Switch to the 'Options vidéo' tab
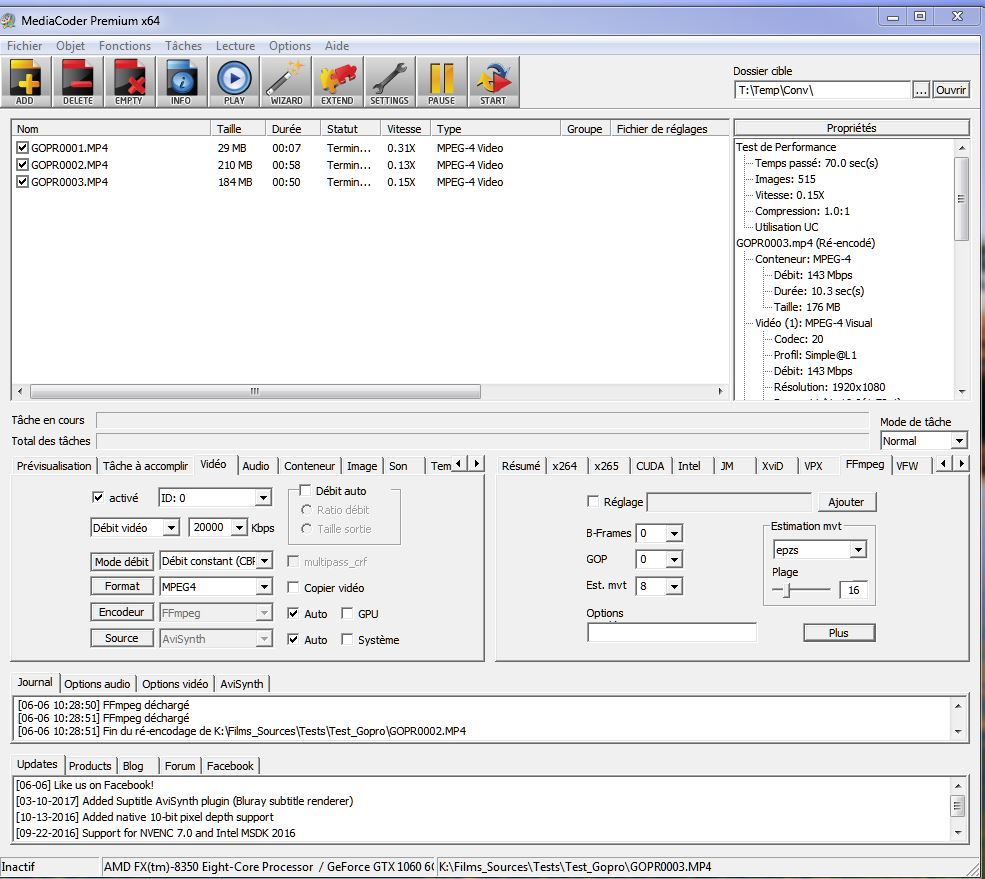Image resolution: width=985 pixels, height=879 pixels. click(175, 684)
